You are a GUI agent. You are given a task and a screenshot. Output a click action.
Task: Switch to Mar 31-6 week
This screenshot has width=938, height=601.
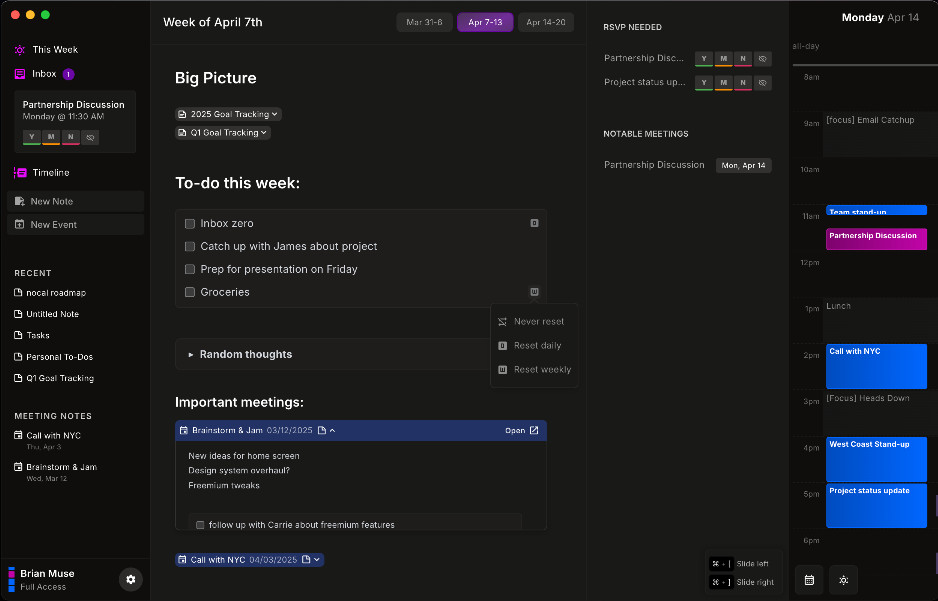tap(424, 22)
